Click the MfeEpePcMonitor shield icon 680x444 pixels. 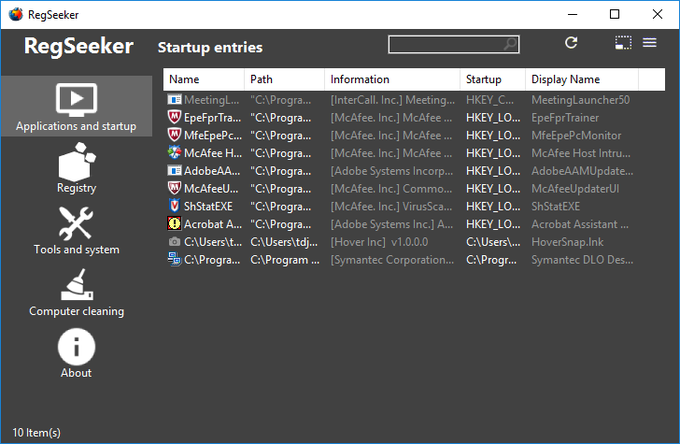tap(174, 135)
